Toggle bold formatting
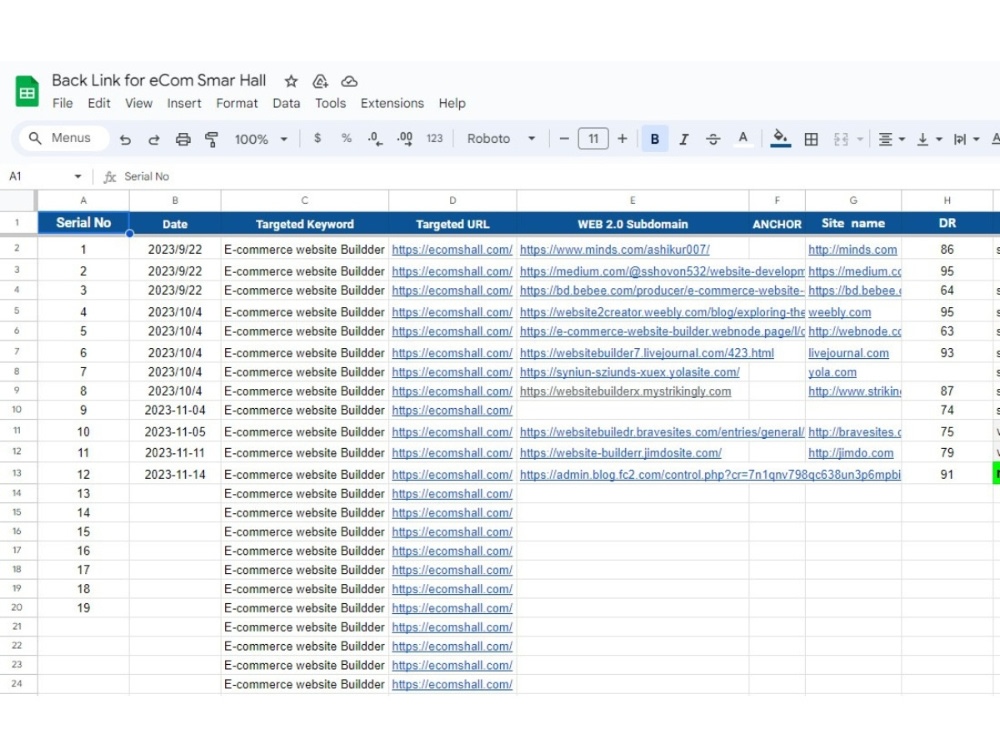Viewport: 1000px width, 750px height. pos(654,139)
